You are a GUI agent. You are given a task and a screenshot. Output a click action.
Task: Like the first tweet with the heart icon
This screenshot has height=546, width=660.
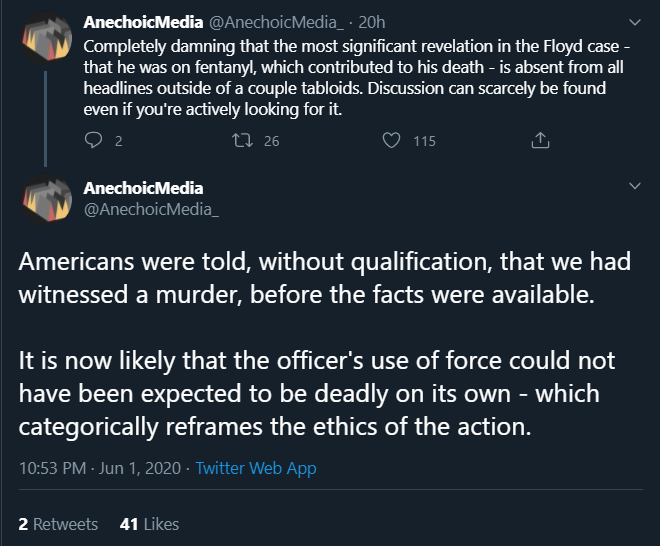(x=391, y=141)
